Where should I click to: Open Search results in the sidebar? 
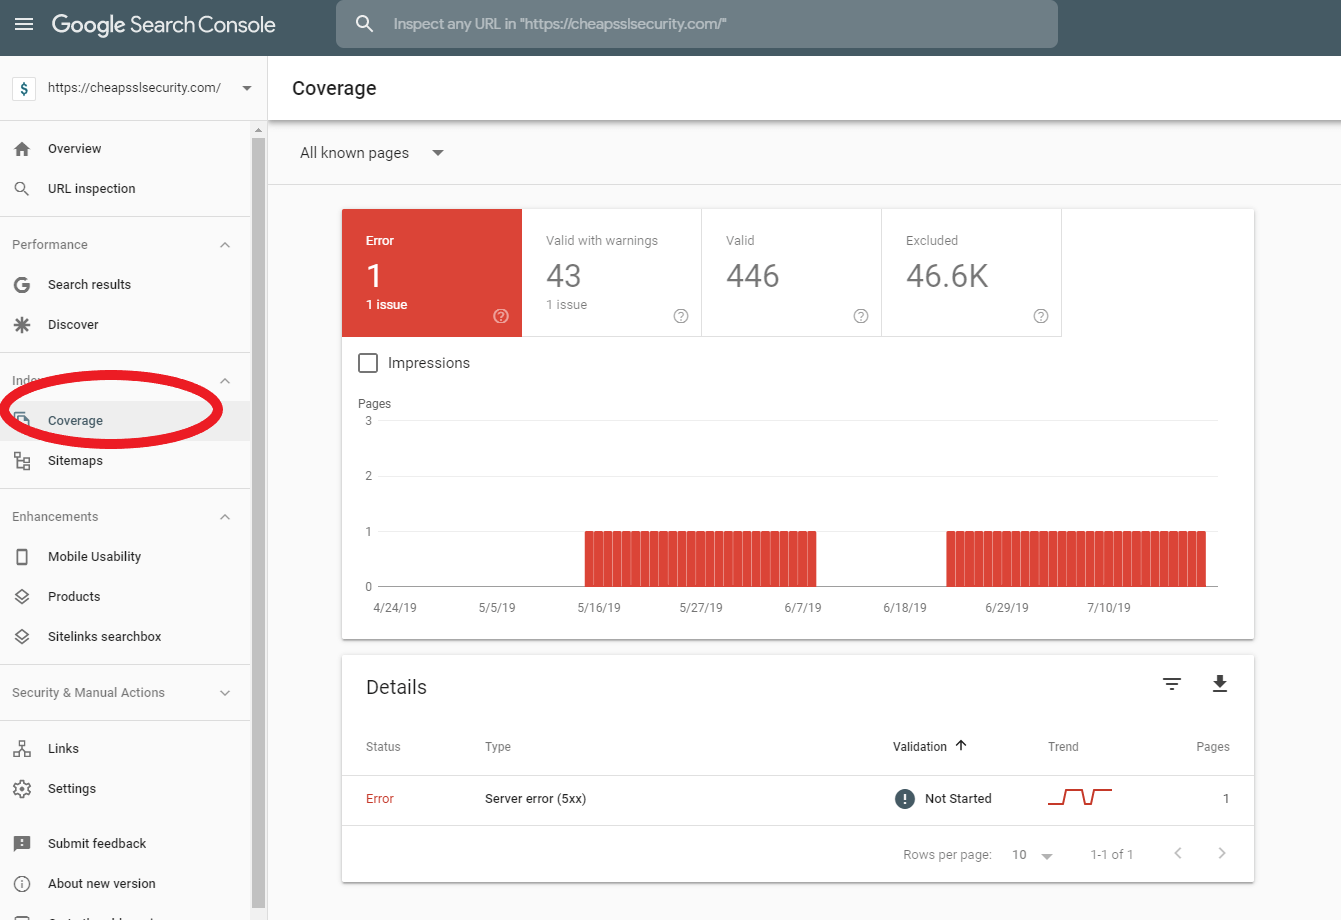pyautogui.click(x=125, y=285)
